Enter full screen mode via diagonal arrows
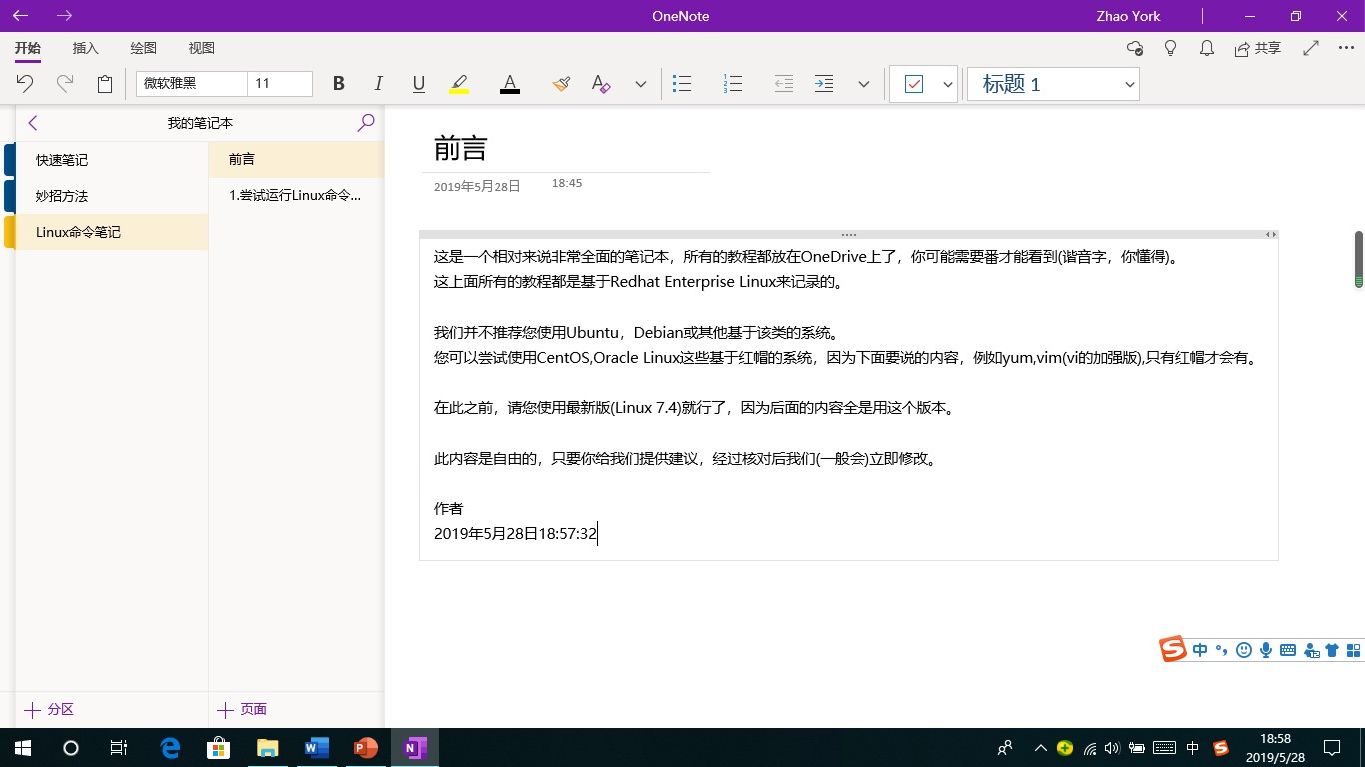The image size is (1365, 767). pos(1311,48)
